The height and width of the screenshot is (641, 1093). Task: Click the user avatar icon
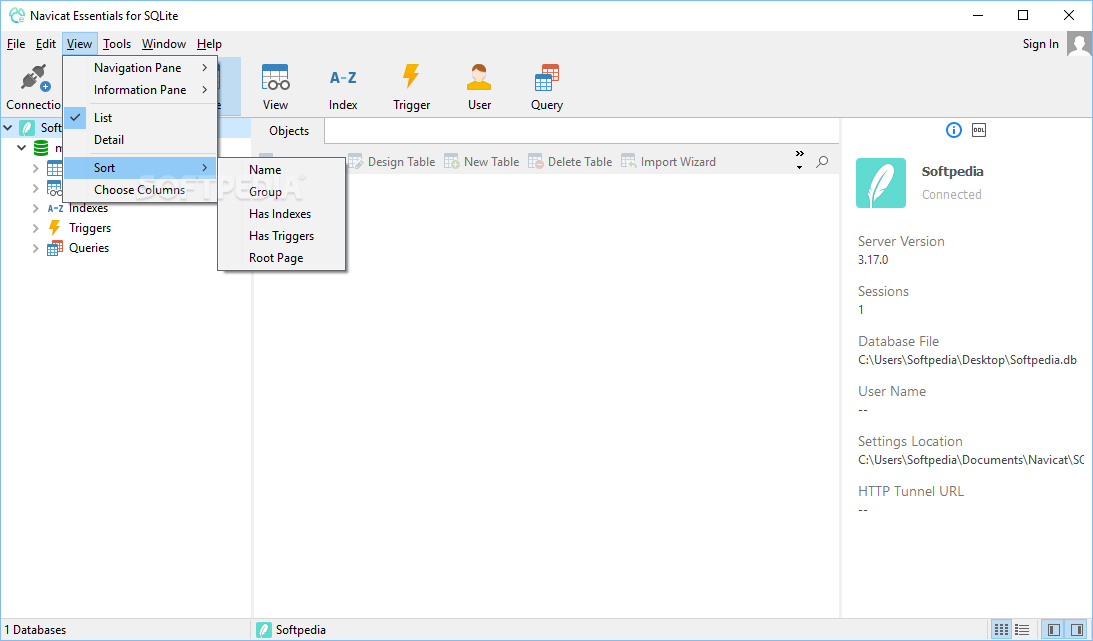click(x=1079, y=45)
